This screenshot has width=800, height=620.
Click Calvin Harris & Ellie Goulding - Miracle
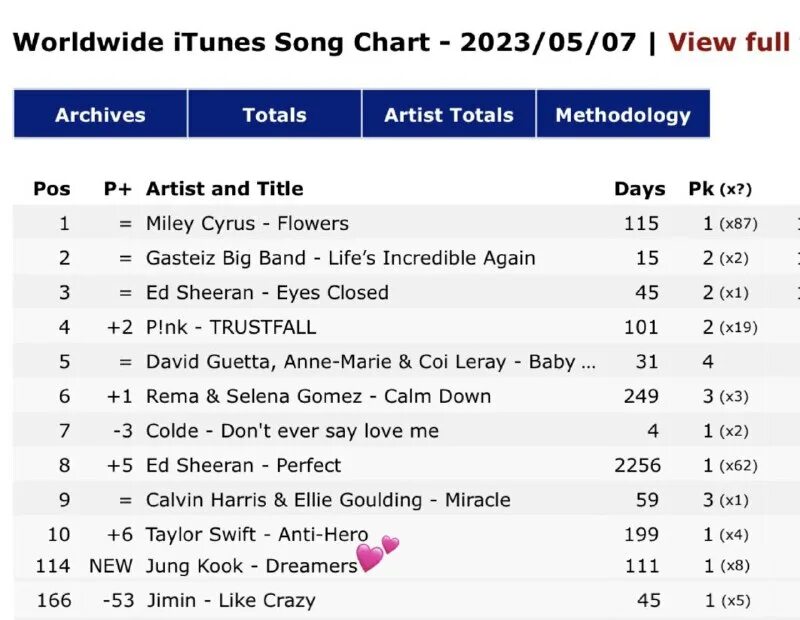[328, 500]
